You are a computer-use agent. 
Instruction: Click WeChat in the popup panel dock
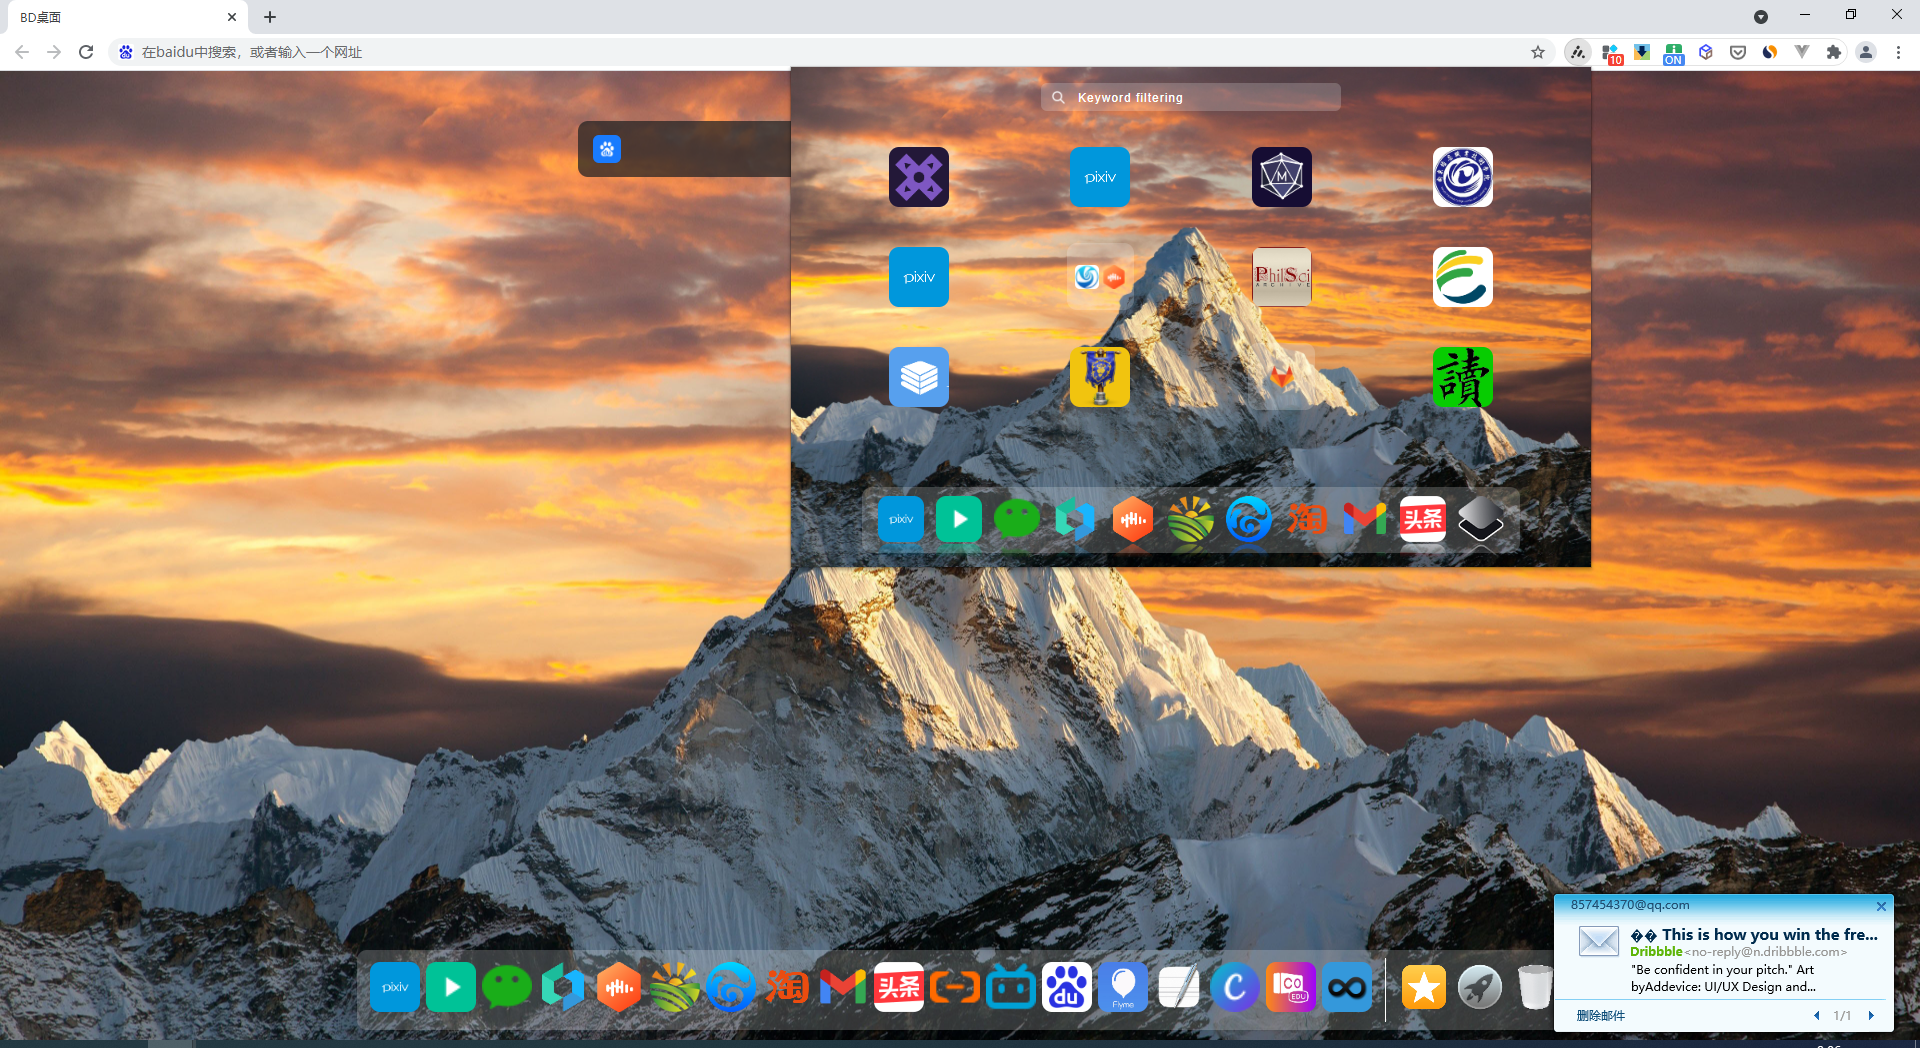click(1016, 519)
